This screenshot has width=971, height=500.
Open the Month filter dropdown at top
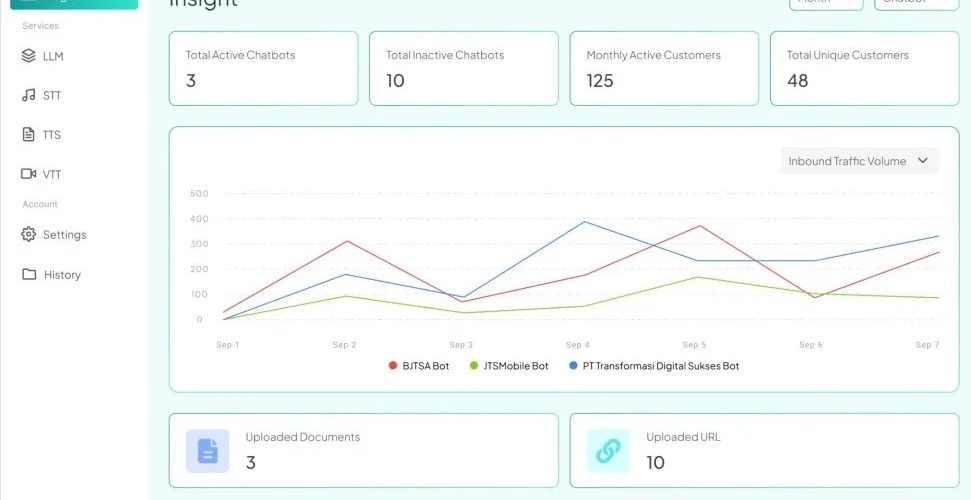pos(825,3)
